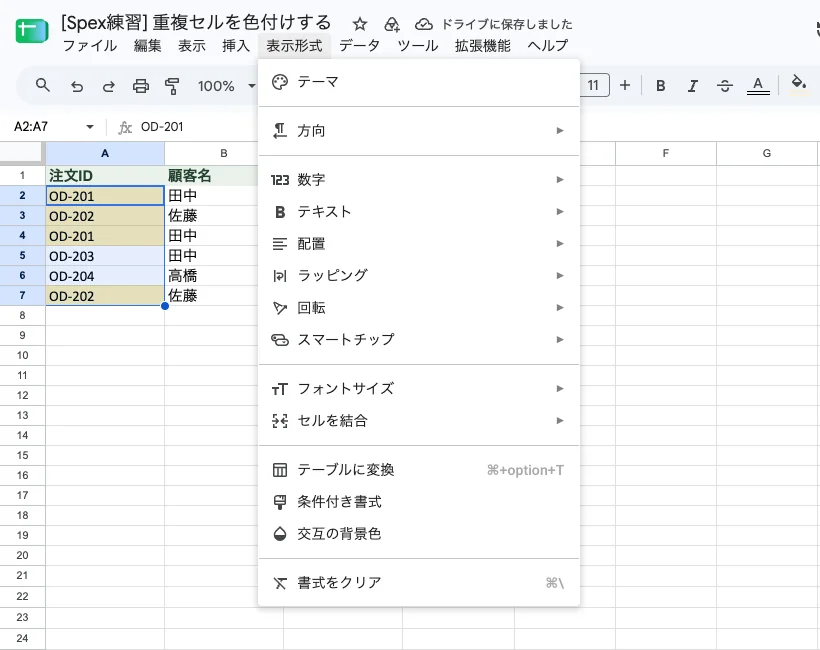Image resolution: width=820 pixels, height=650 pixels.
Task: Print the spreadsheet
Action: [141, 86]
